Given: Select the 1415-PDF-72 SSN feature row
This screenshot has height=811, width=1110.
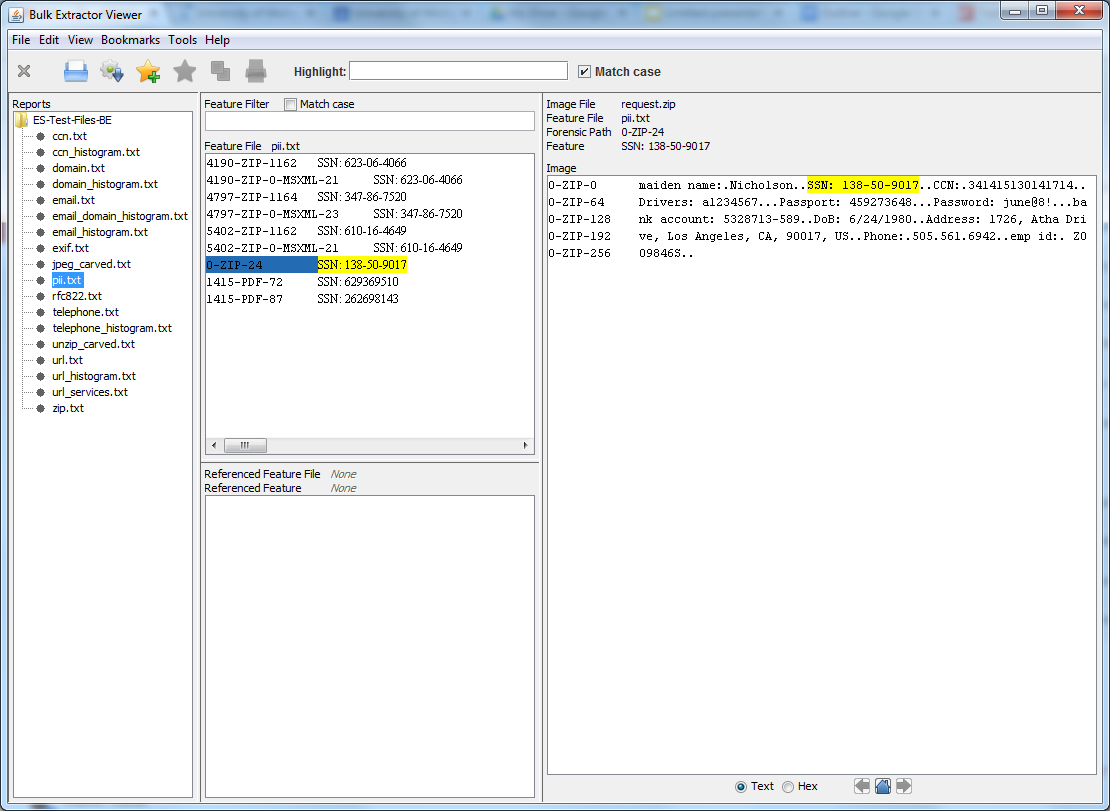Looking at the screenshot, I should pos(302,282).
